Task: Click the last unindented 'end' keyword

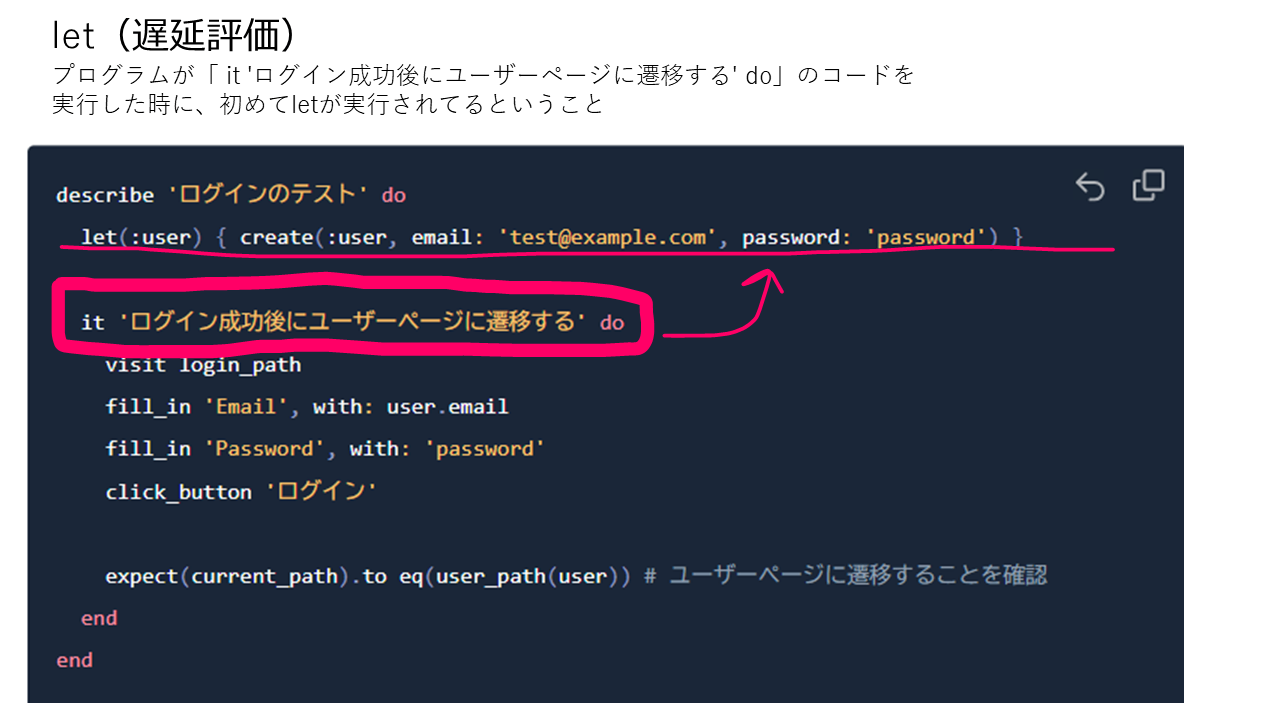Action: click(x=74, y=660)
